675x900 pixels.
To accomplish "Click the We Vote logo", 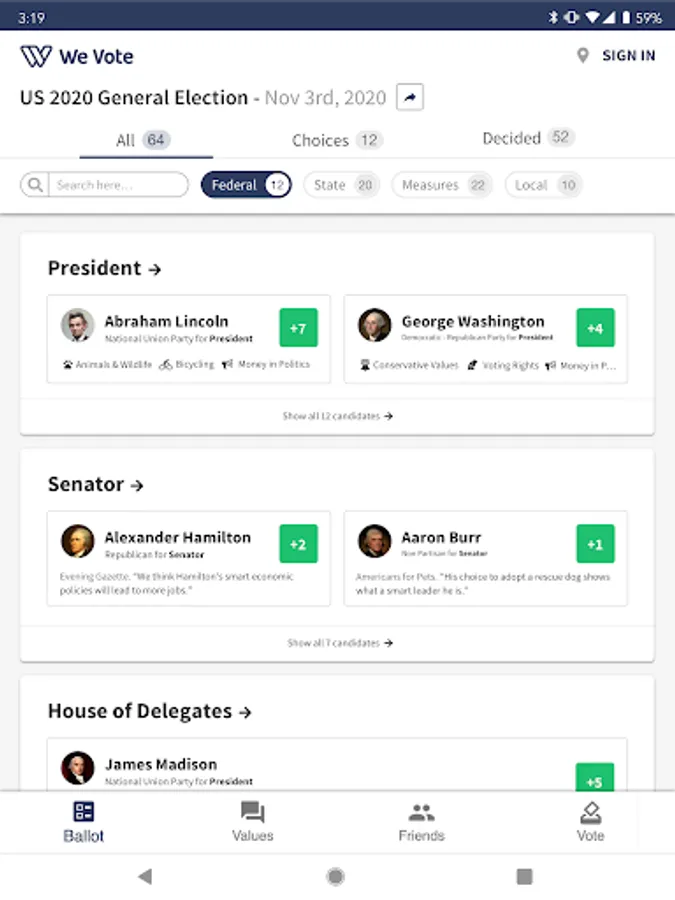I will pyautogui.click(x=77, y=56).
